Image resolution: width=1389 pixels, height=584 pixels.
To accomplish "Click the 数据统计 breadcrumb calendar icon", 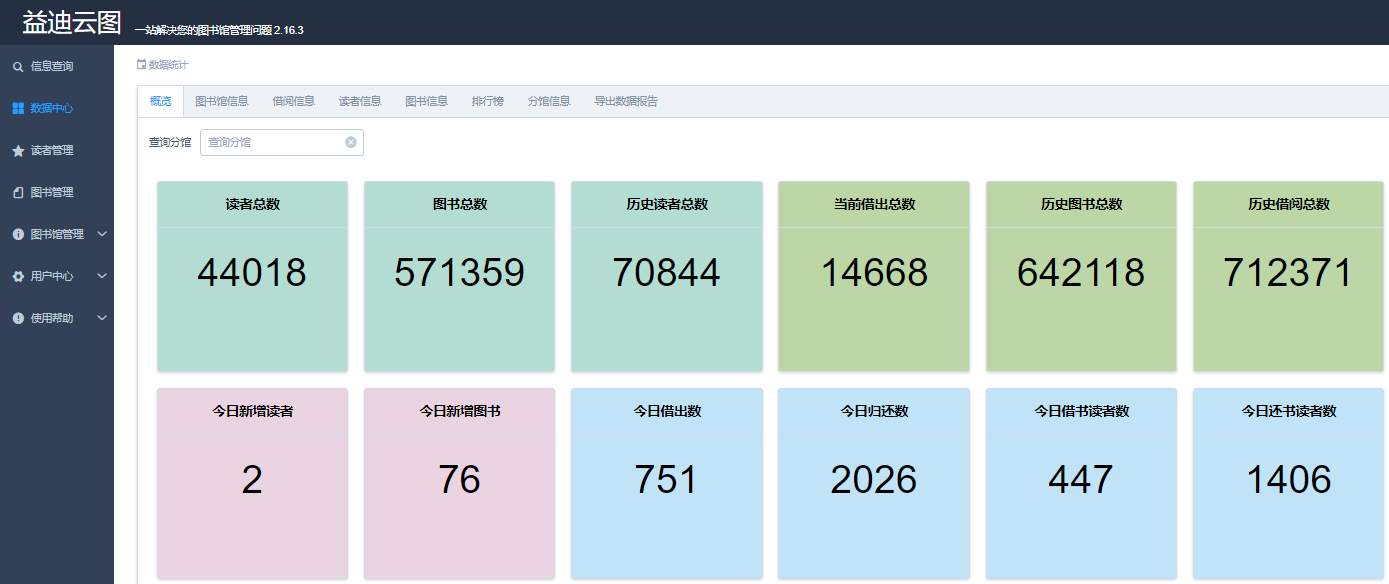I will pyautogui.click(x=142, y=65).
